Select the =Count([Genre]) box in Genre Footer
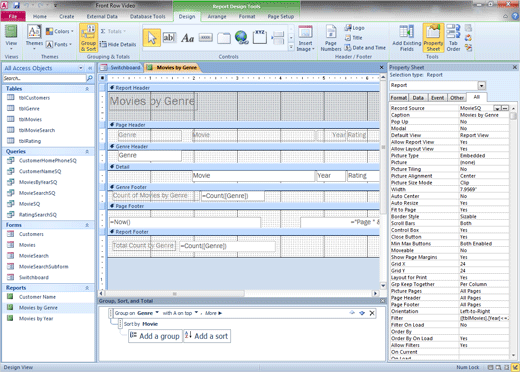 pyautogui.click(x=232, y=196)
